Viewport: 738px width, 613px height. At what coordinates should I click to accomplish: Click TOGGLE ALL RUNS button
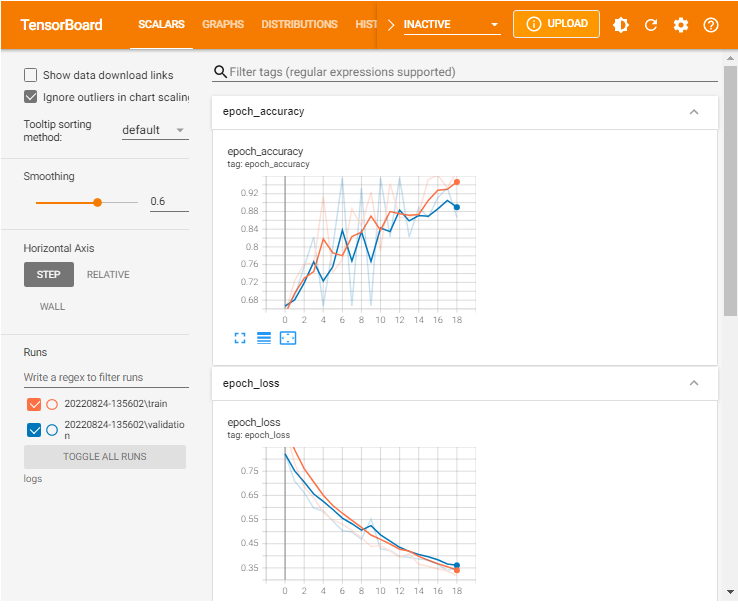(x=105, y=457)
